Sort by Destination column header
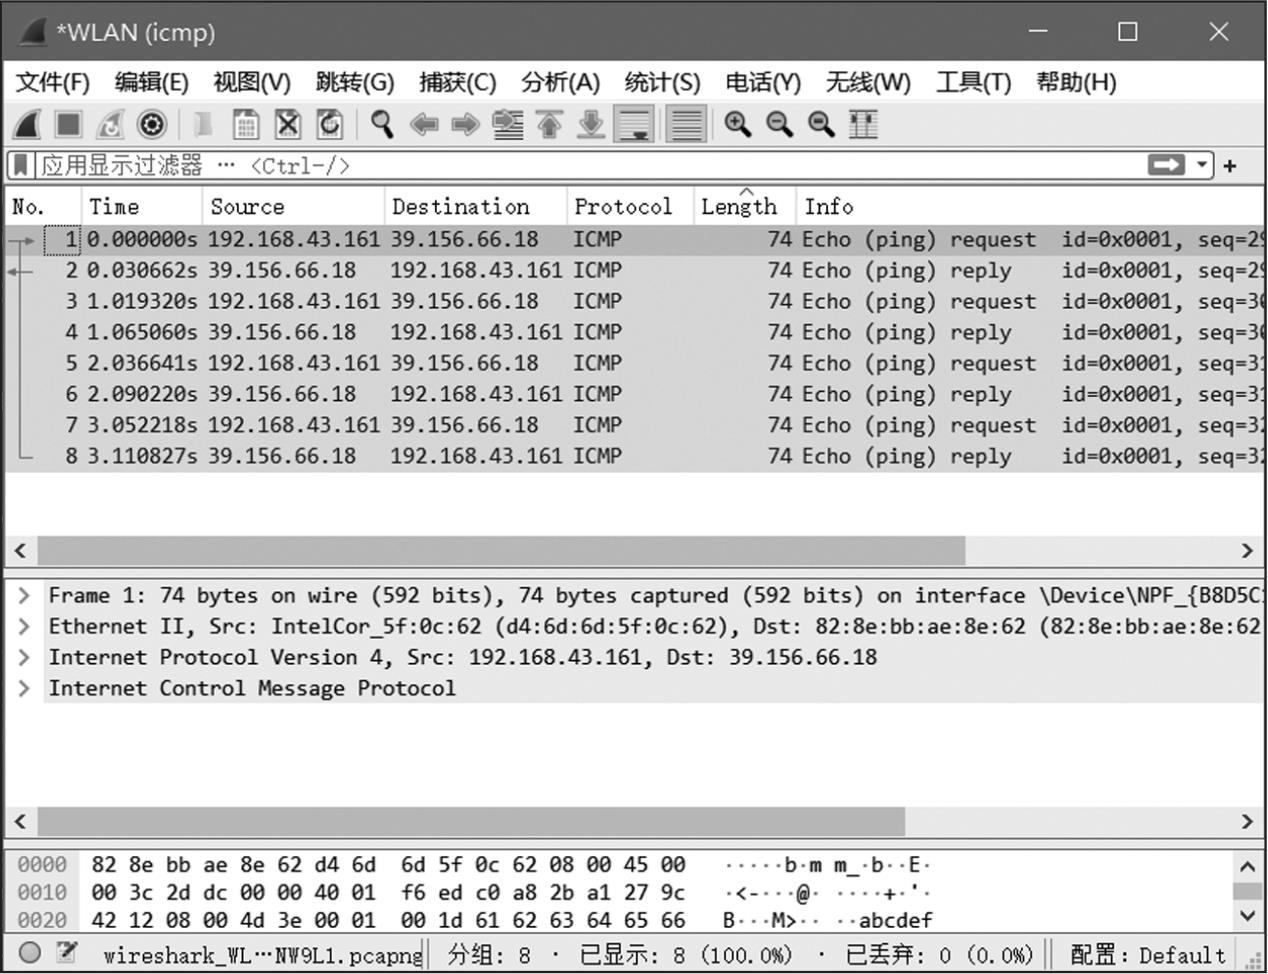Screen dimensions: 1268x974 pyautogui.click(x=476, y=206)
